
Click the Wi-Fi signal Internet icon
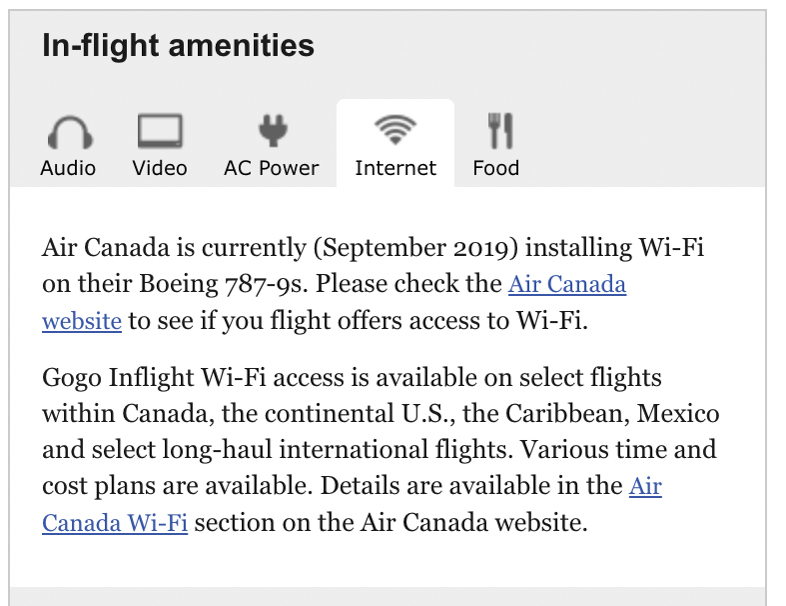tap(395, 130)
